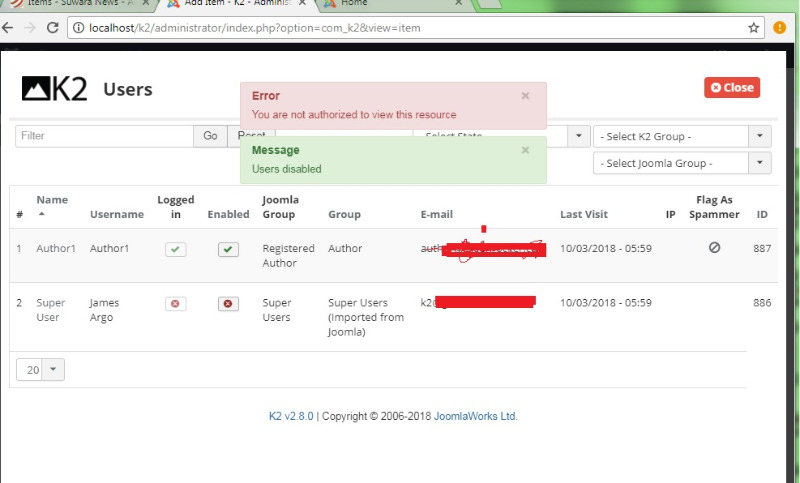Click the James Argo username cell

[x=105, y=310]
